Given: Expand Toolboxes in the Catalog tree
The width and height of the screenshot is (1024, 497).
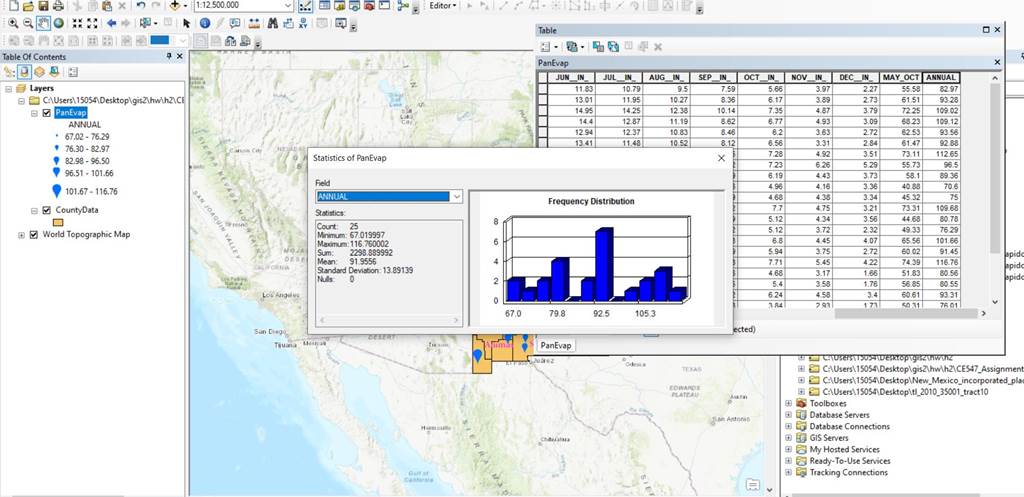Looking at the screenshot, I should (789, 403).
